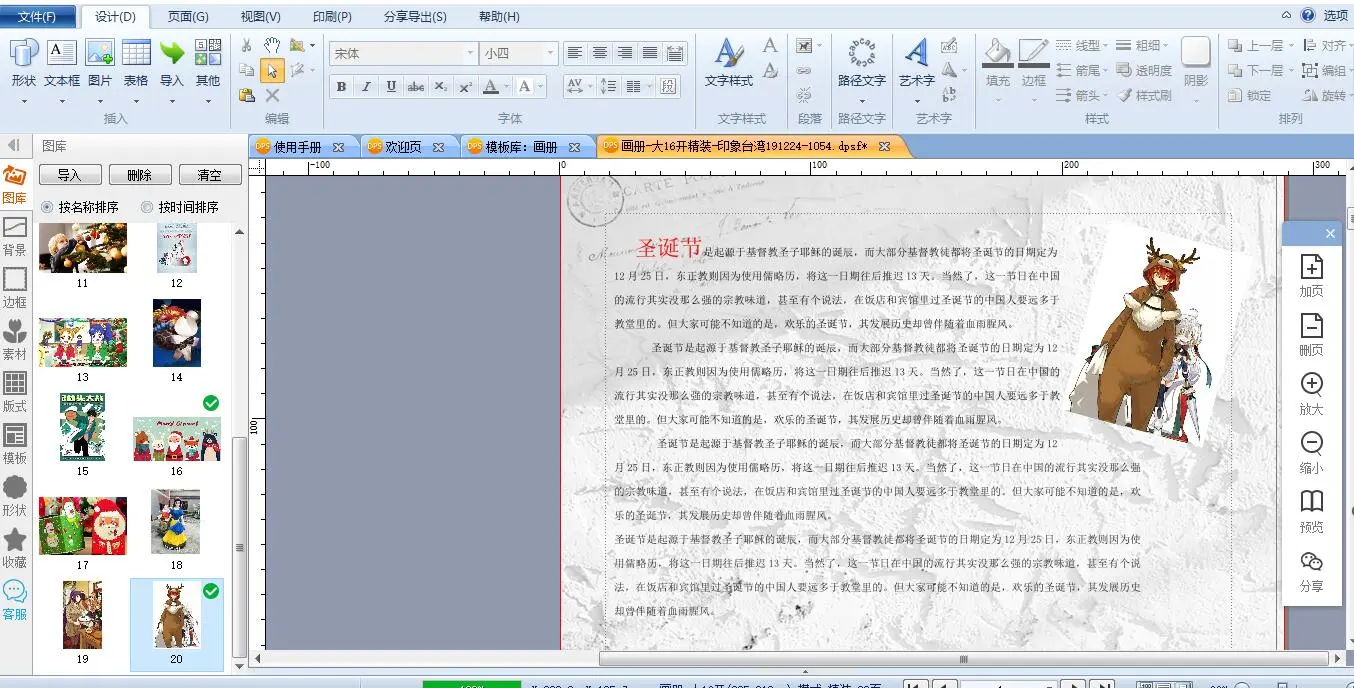Screen dimensions: 1354x688
Task: Click the 清空 clear button in gallery
Action: 210,175
